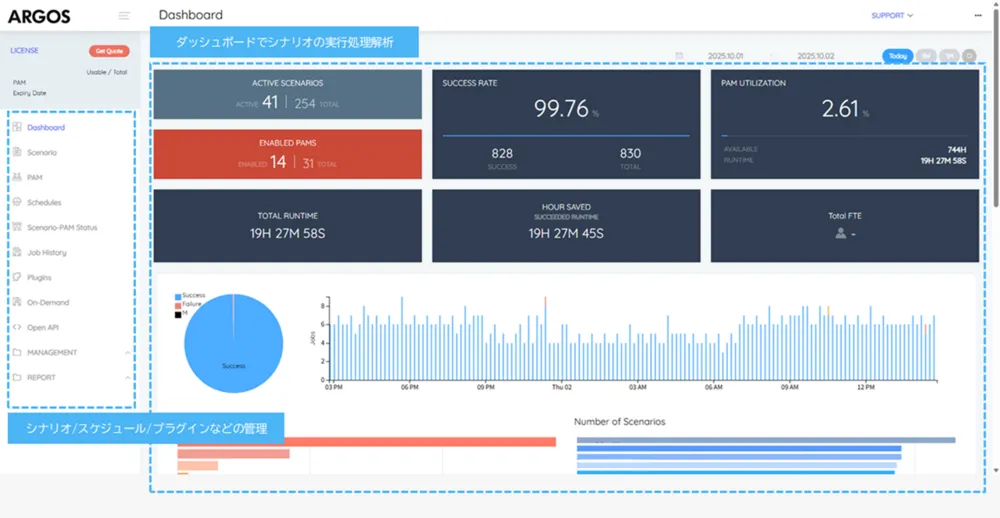Select the Today date range pill

(897, 56)
